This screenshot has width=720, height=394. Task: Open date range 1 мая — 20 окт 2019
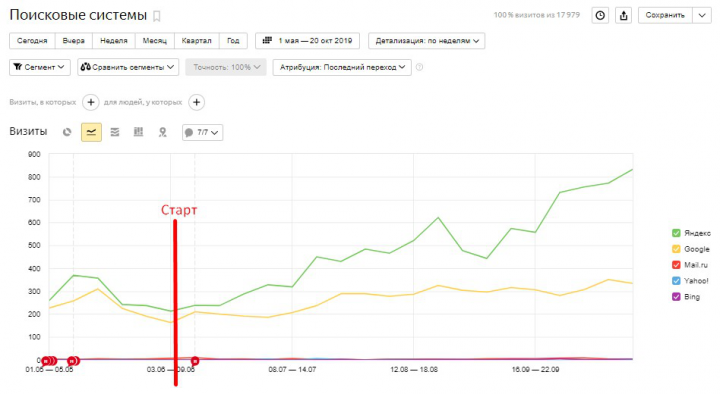[x=308, y=41]
